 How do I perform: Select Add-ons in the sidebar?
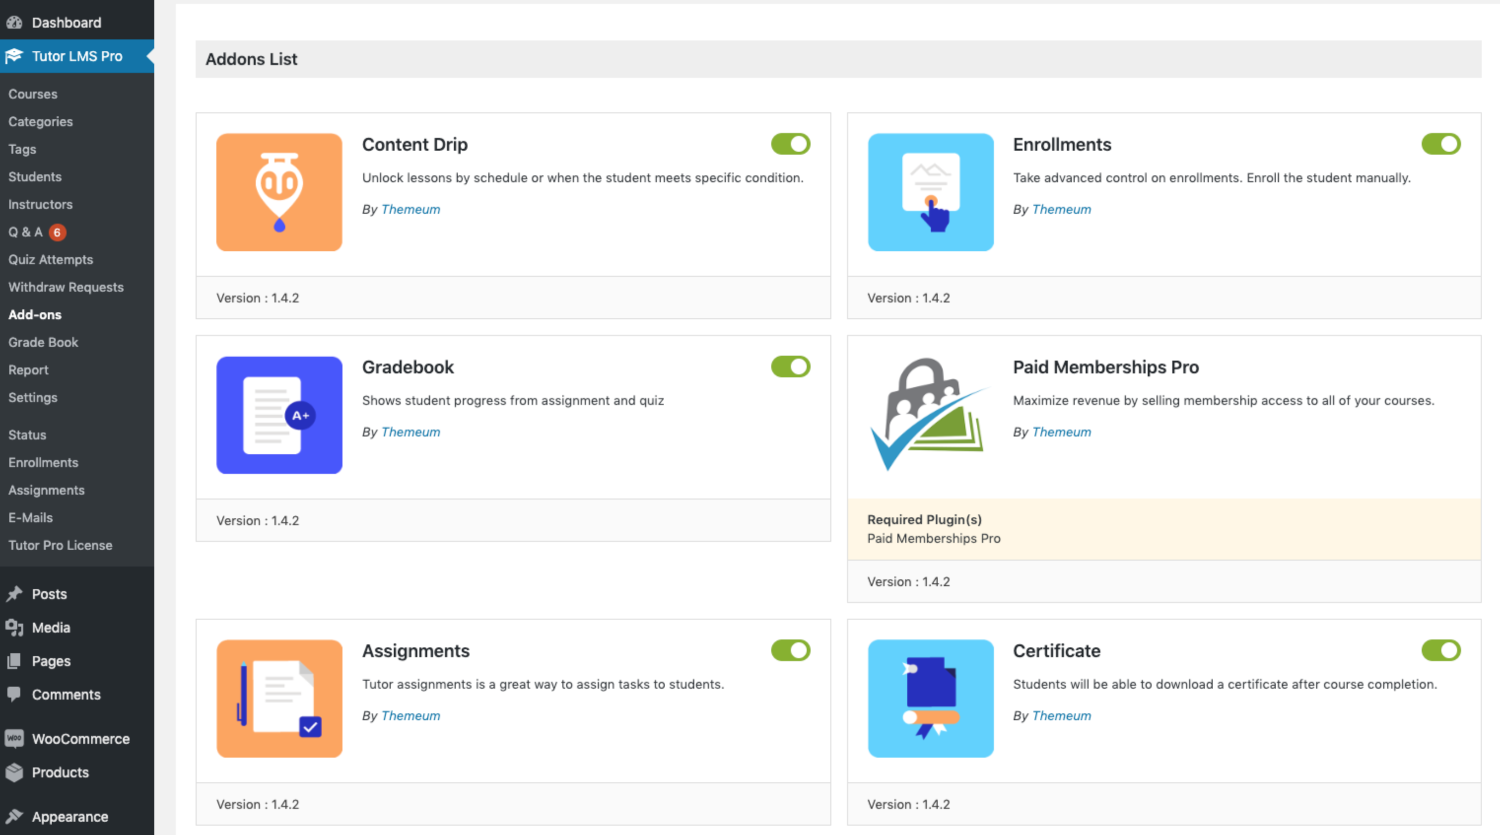click(35, 314)
